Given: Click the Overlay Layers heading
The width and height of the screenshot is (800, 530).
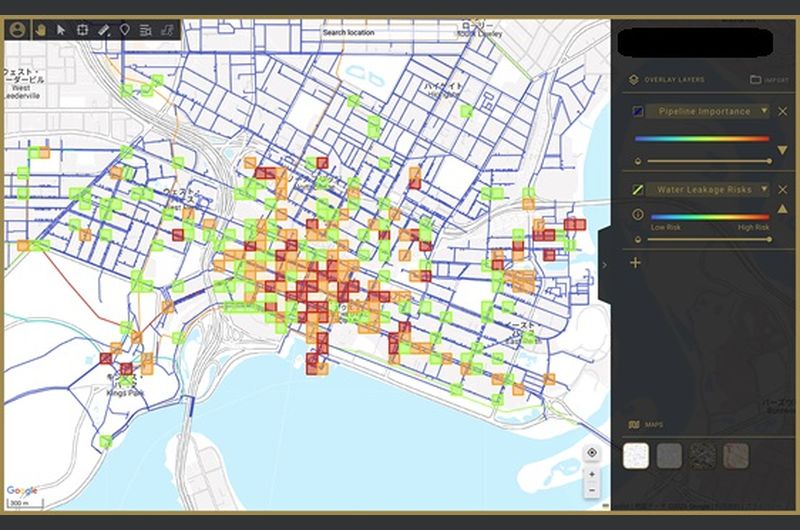Looking at the screenshot, I should tap(674, 80).
